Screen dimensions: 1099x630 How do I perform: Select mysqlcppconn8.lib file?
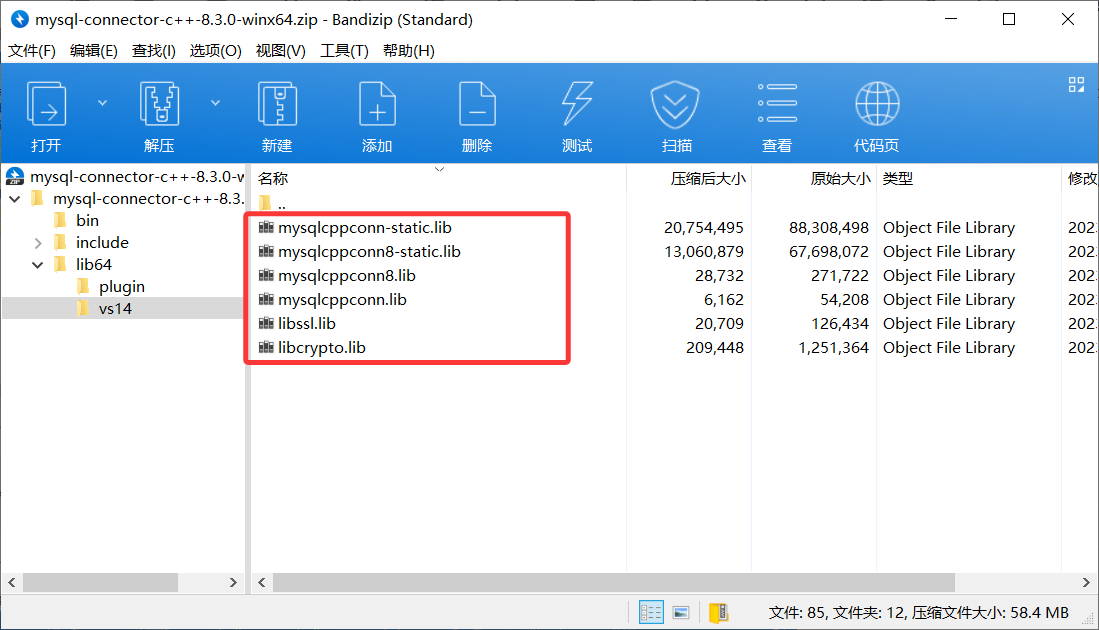[346, 275]
